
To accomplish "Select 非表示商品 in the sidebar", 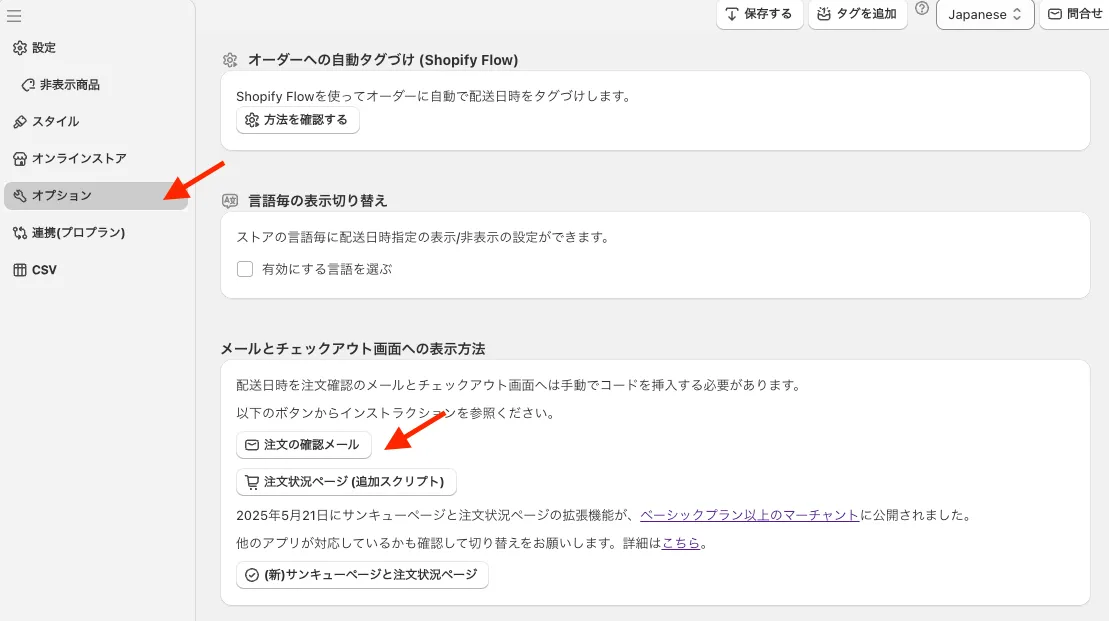I will 69,85.
